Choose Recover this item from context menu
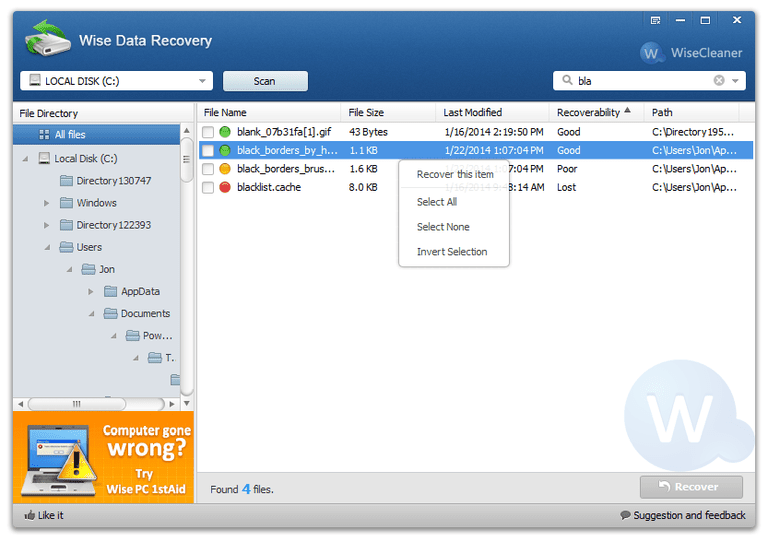The height and width of the screenshot is (542, 768). (455, 175)
